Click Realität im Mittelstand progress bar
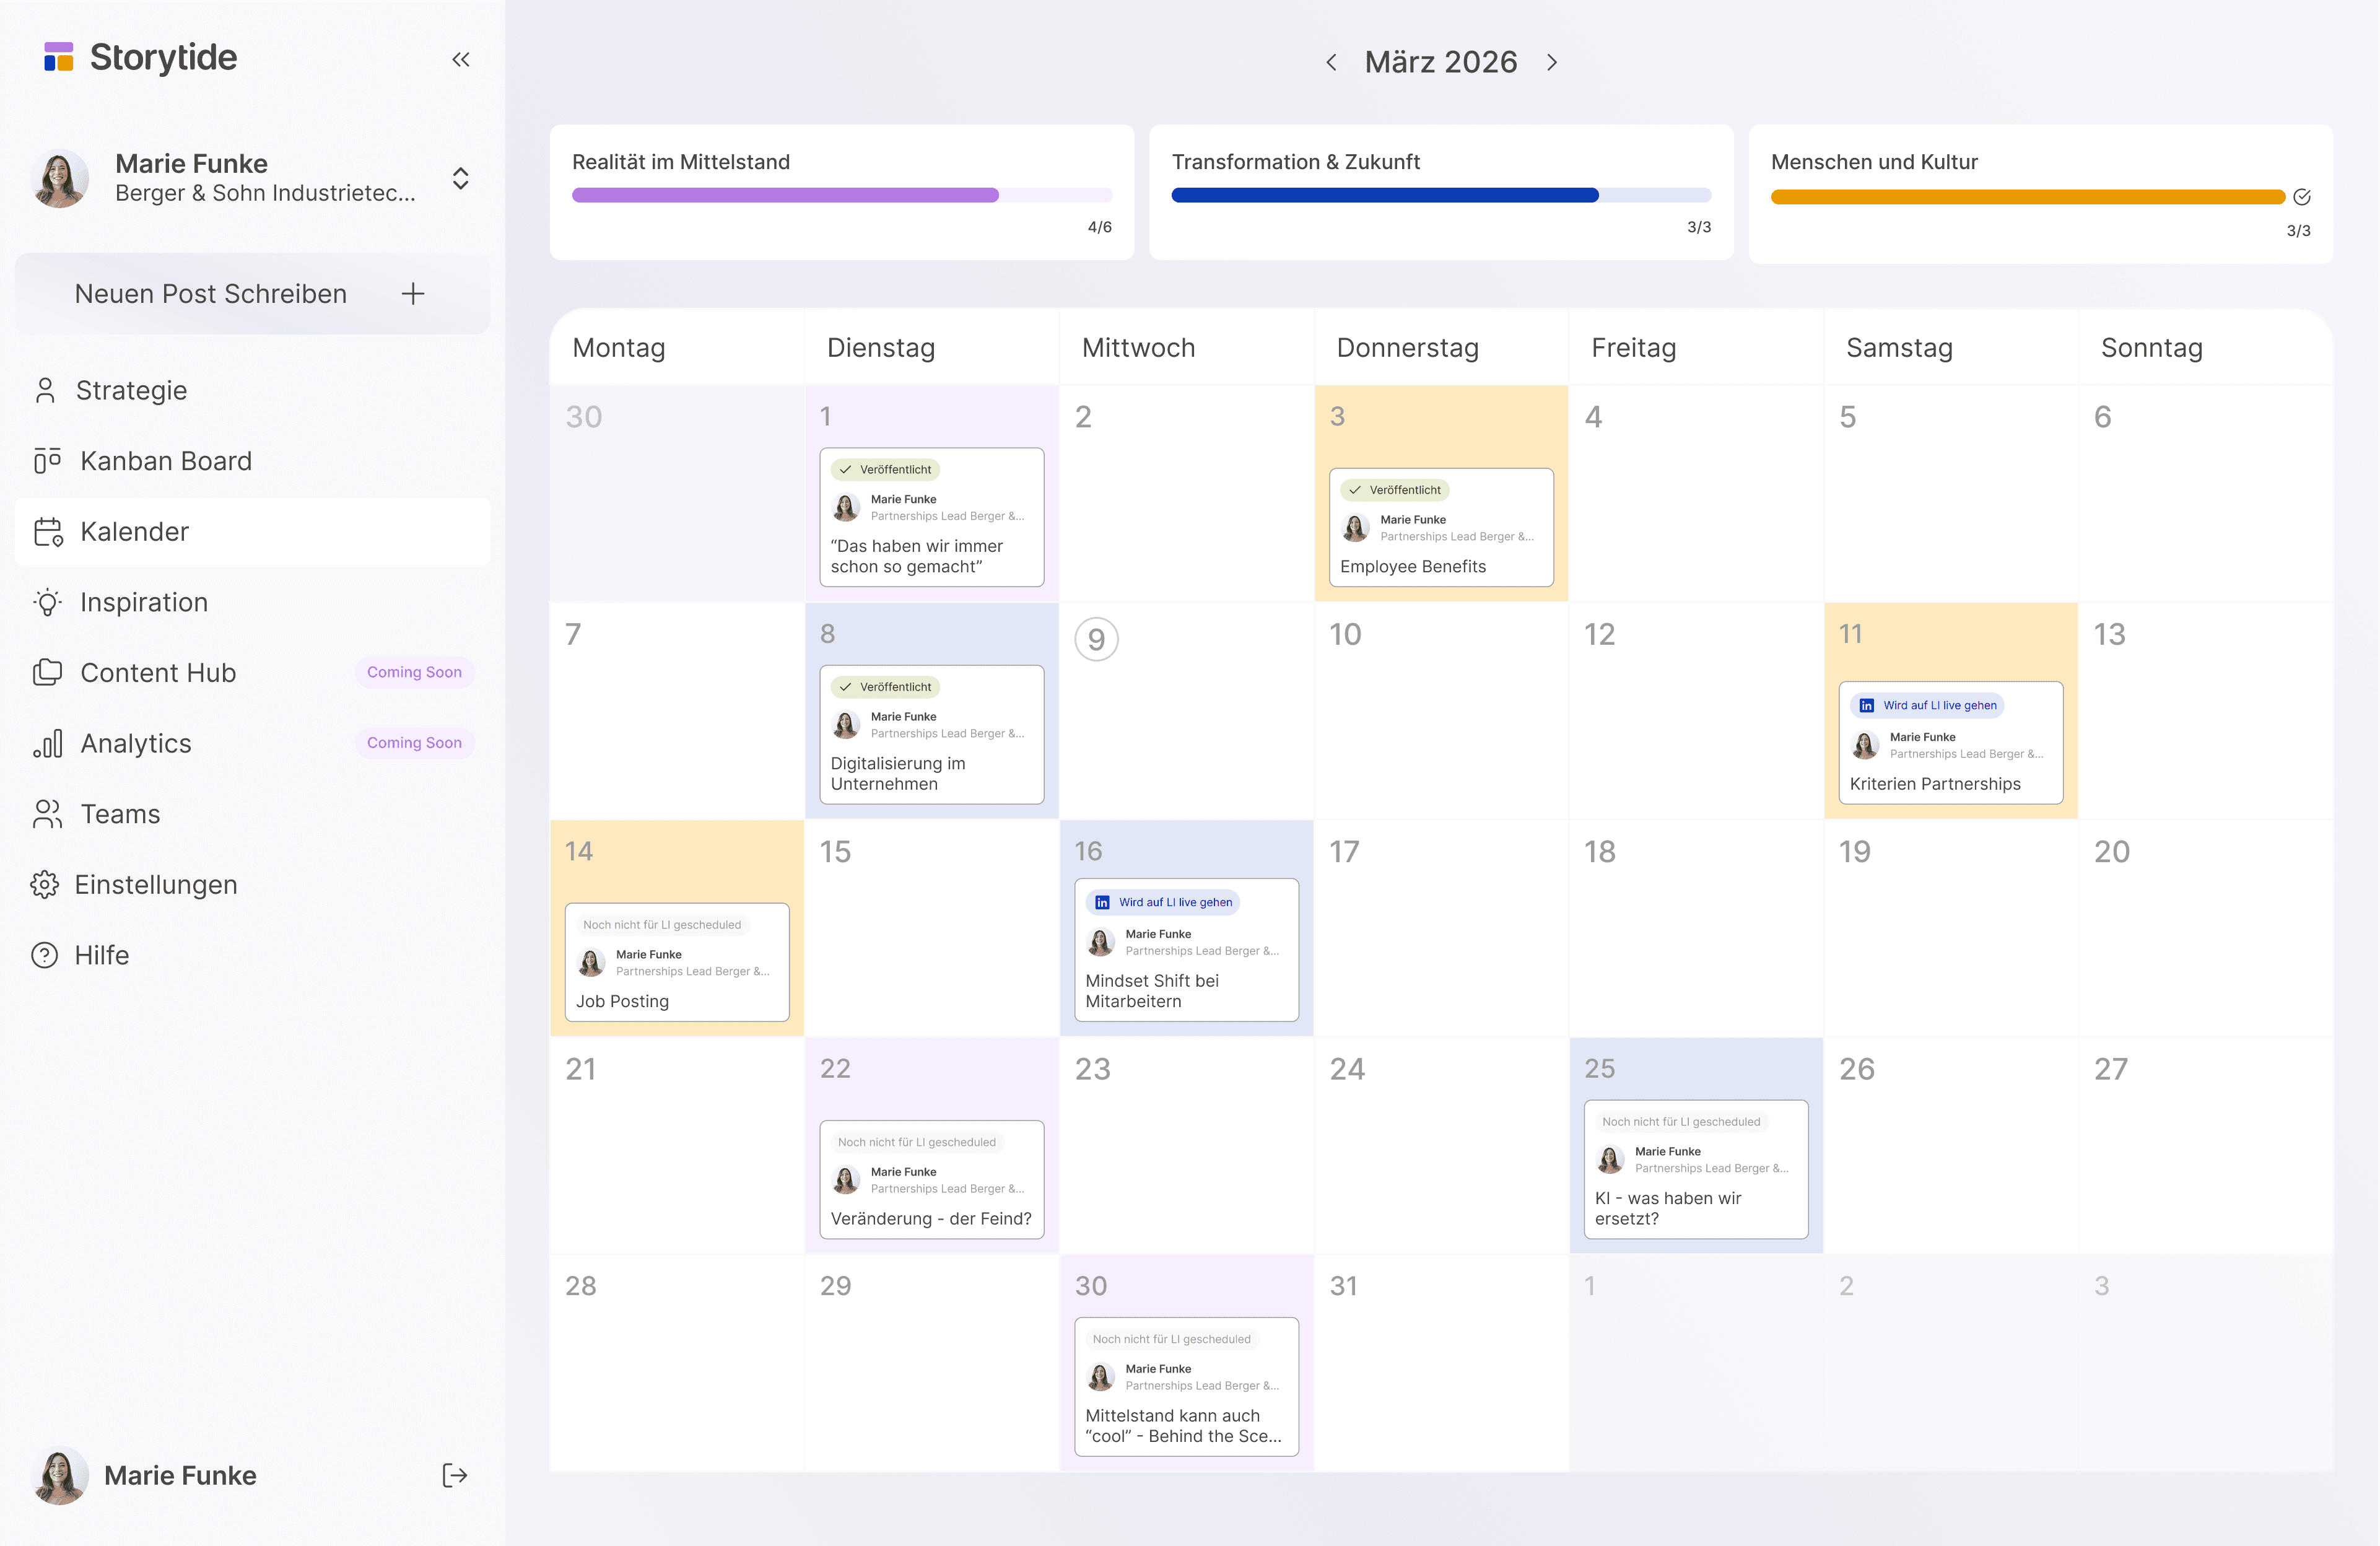2380x1546 pixels. tap(841, 195)
